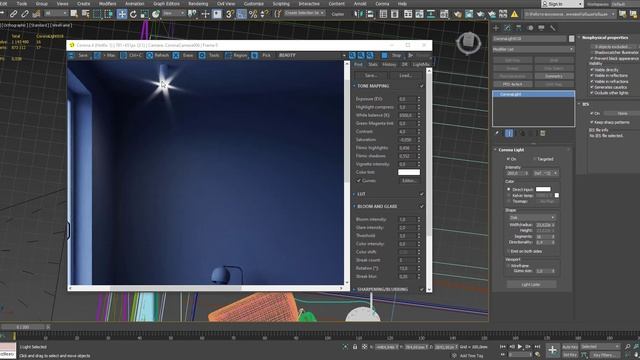Click Configure modifier sets icon

tap(542, 133)
